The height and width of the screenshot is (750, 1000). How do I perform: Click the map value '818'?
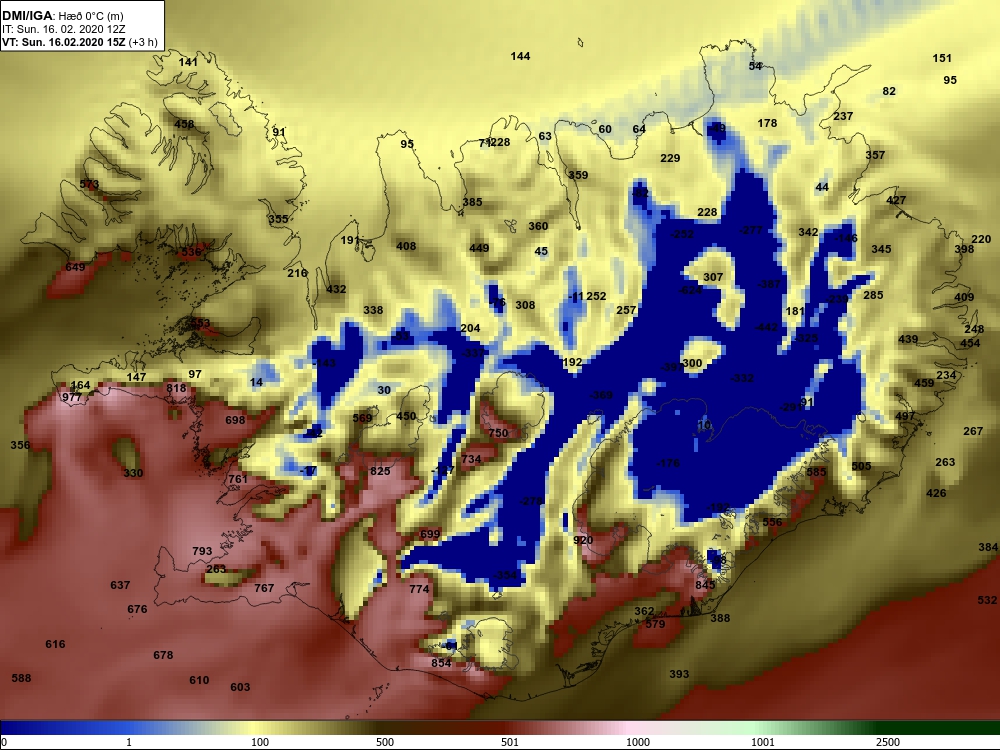(x=176, y=388)
